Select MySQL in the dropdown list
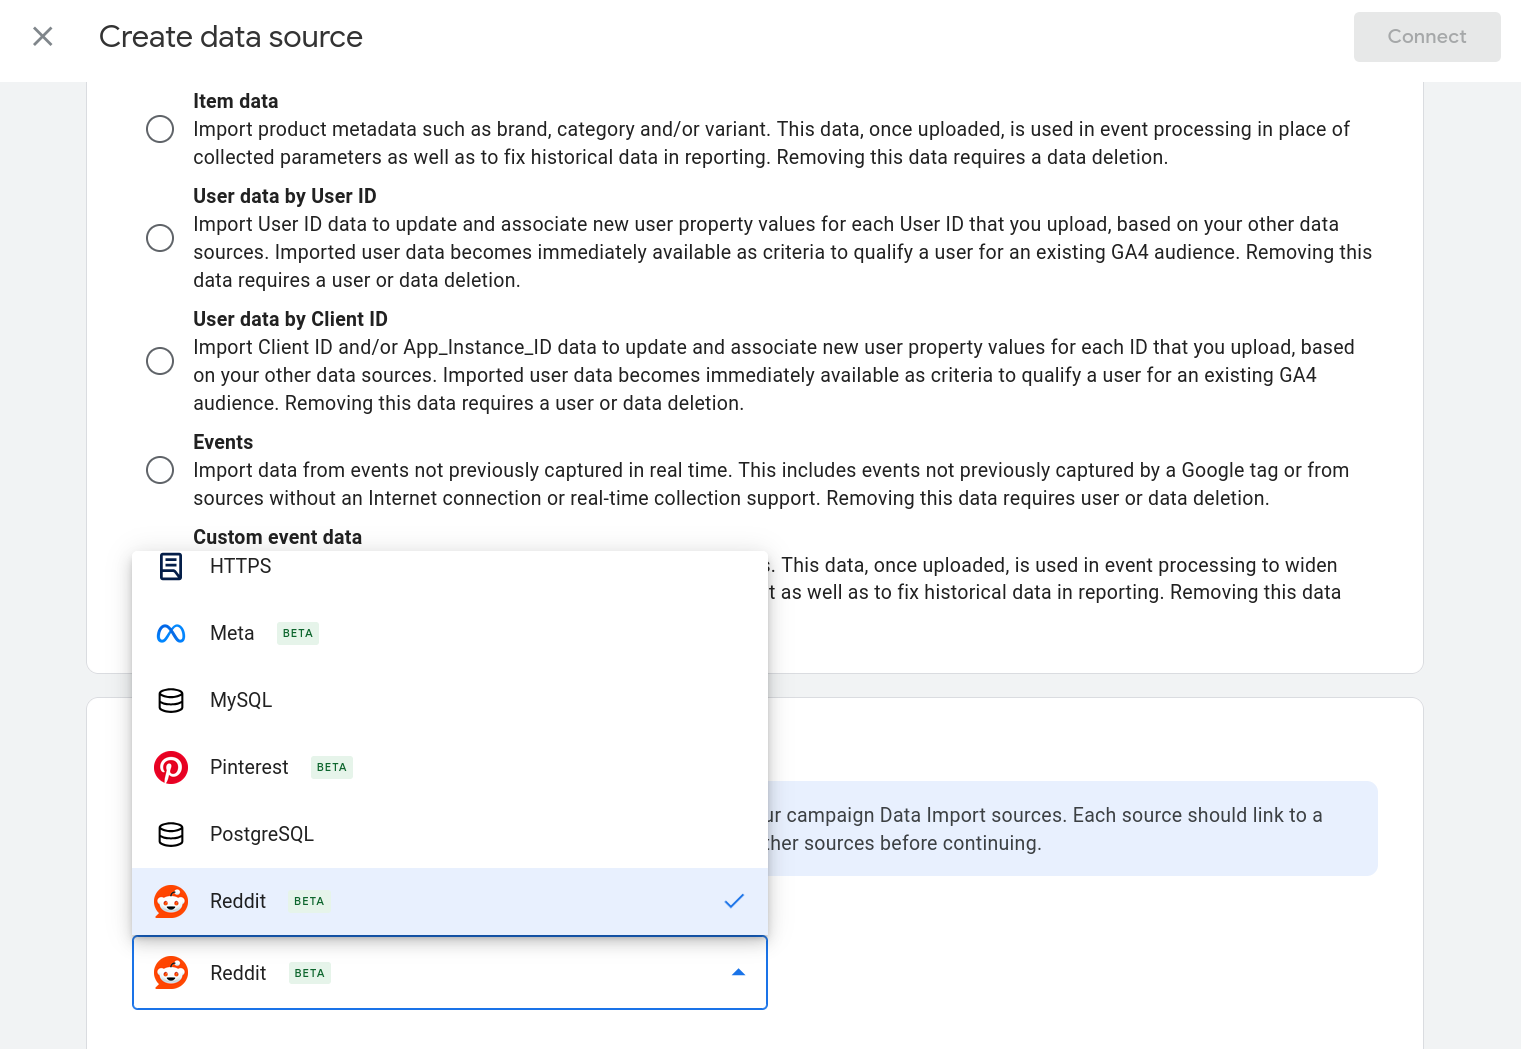The height and width of the screenshot is (1049, 1521). (241, 701)
